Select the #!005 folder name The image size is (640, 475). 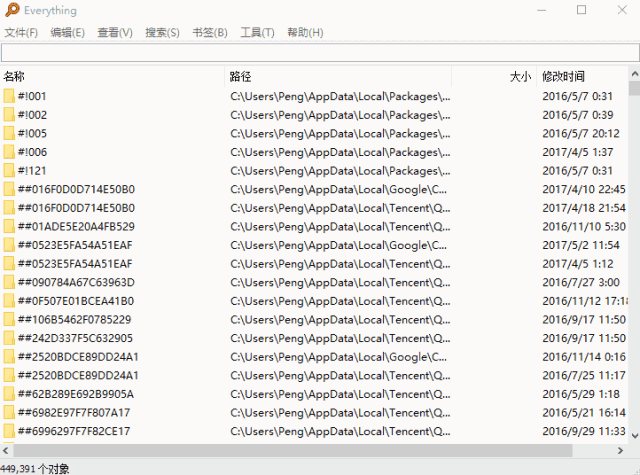coord(32,133)
